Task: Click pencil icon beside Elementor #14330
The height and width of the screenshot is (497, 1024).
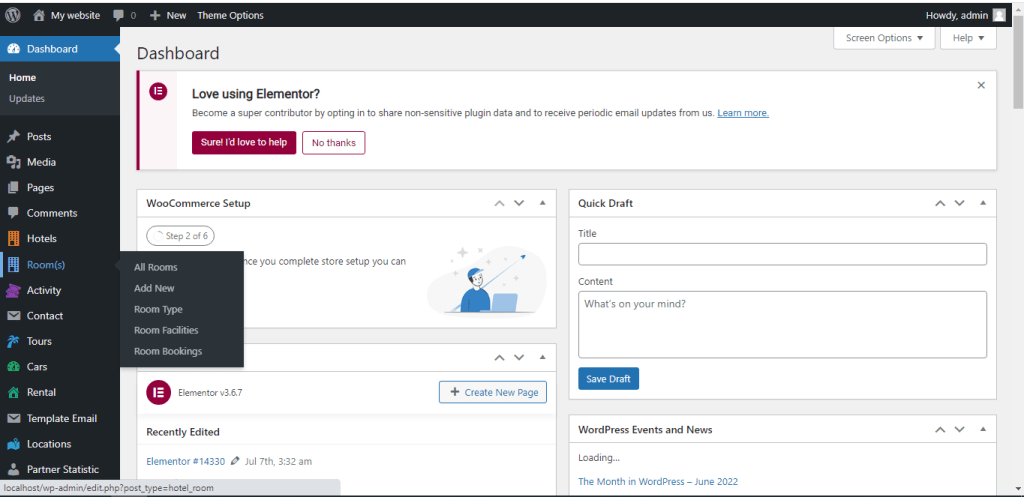Action: (235, 461)
